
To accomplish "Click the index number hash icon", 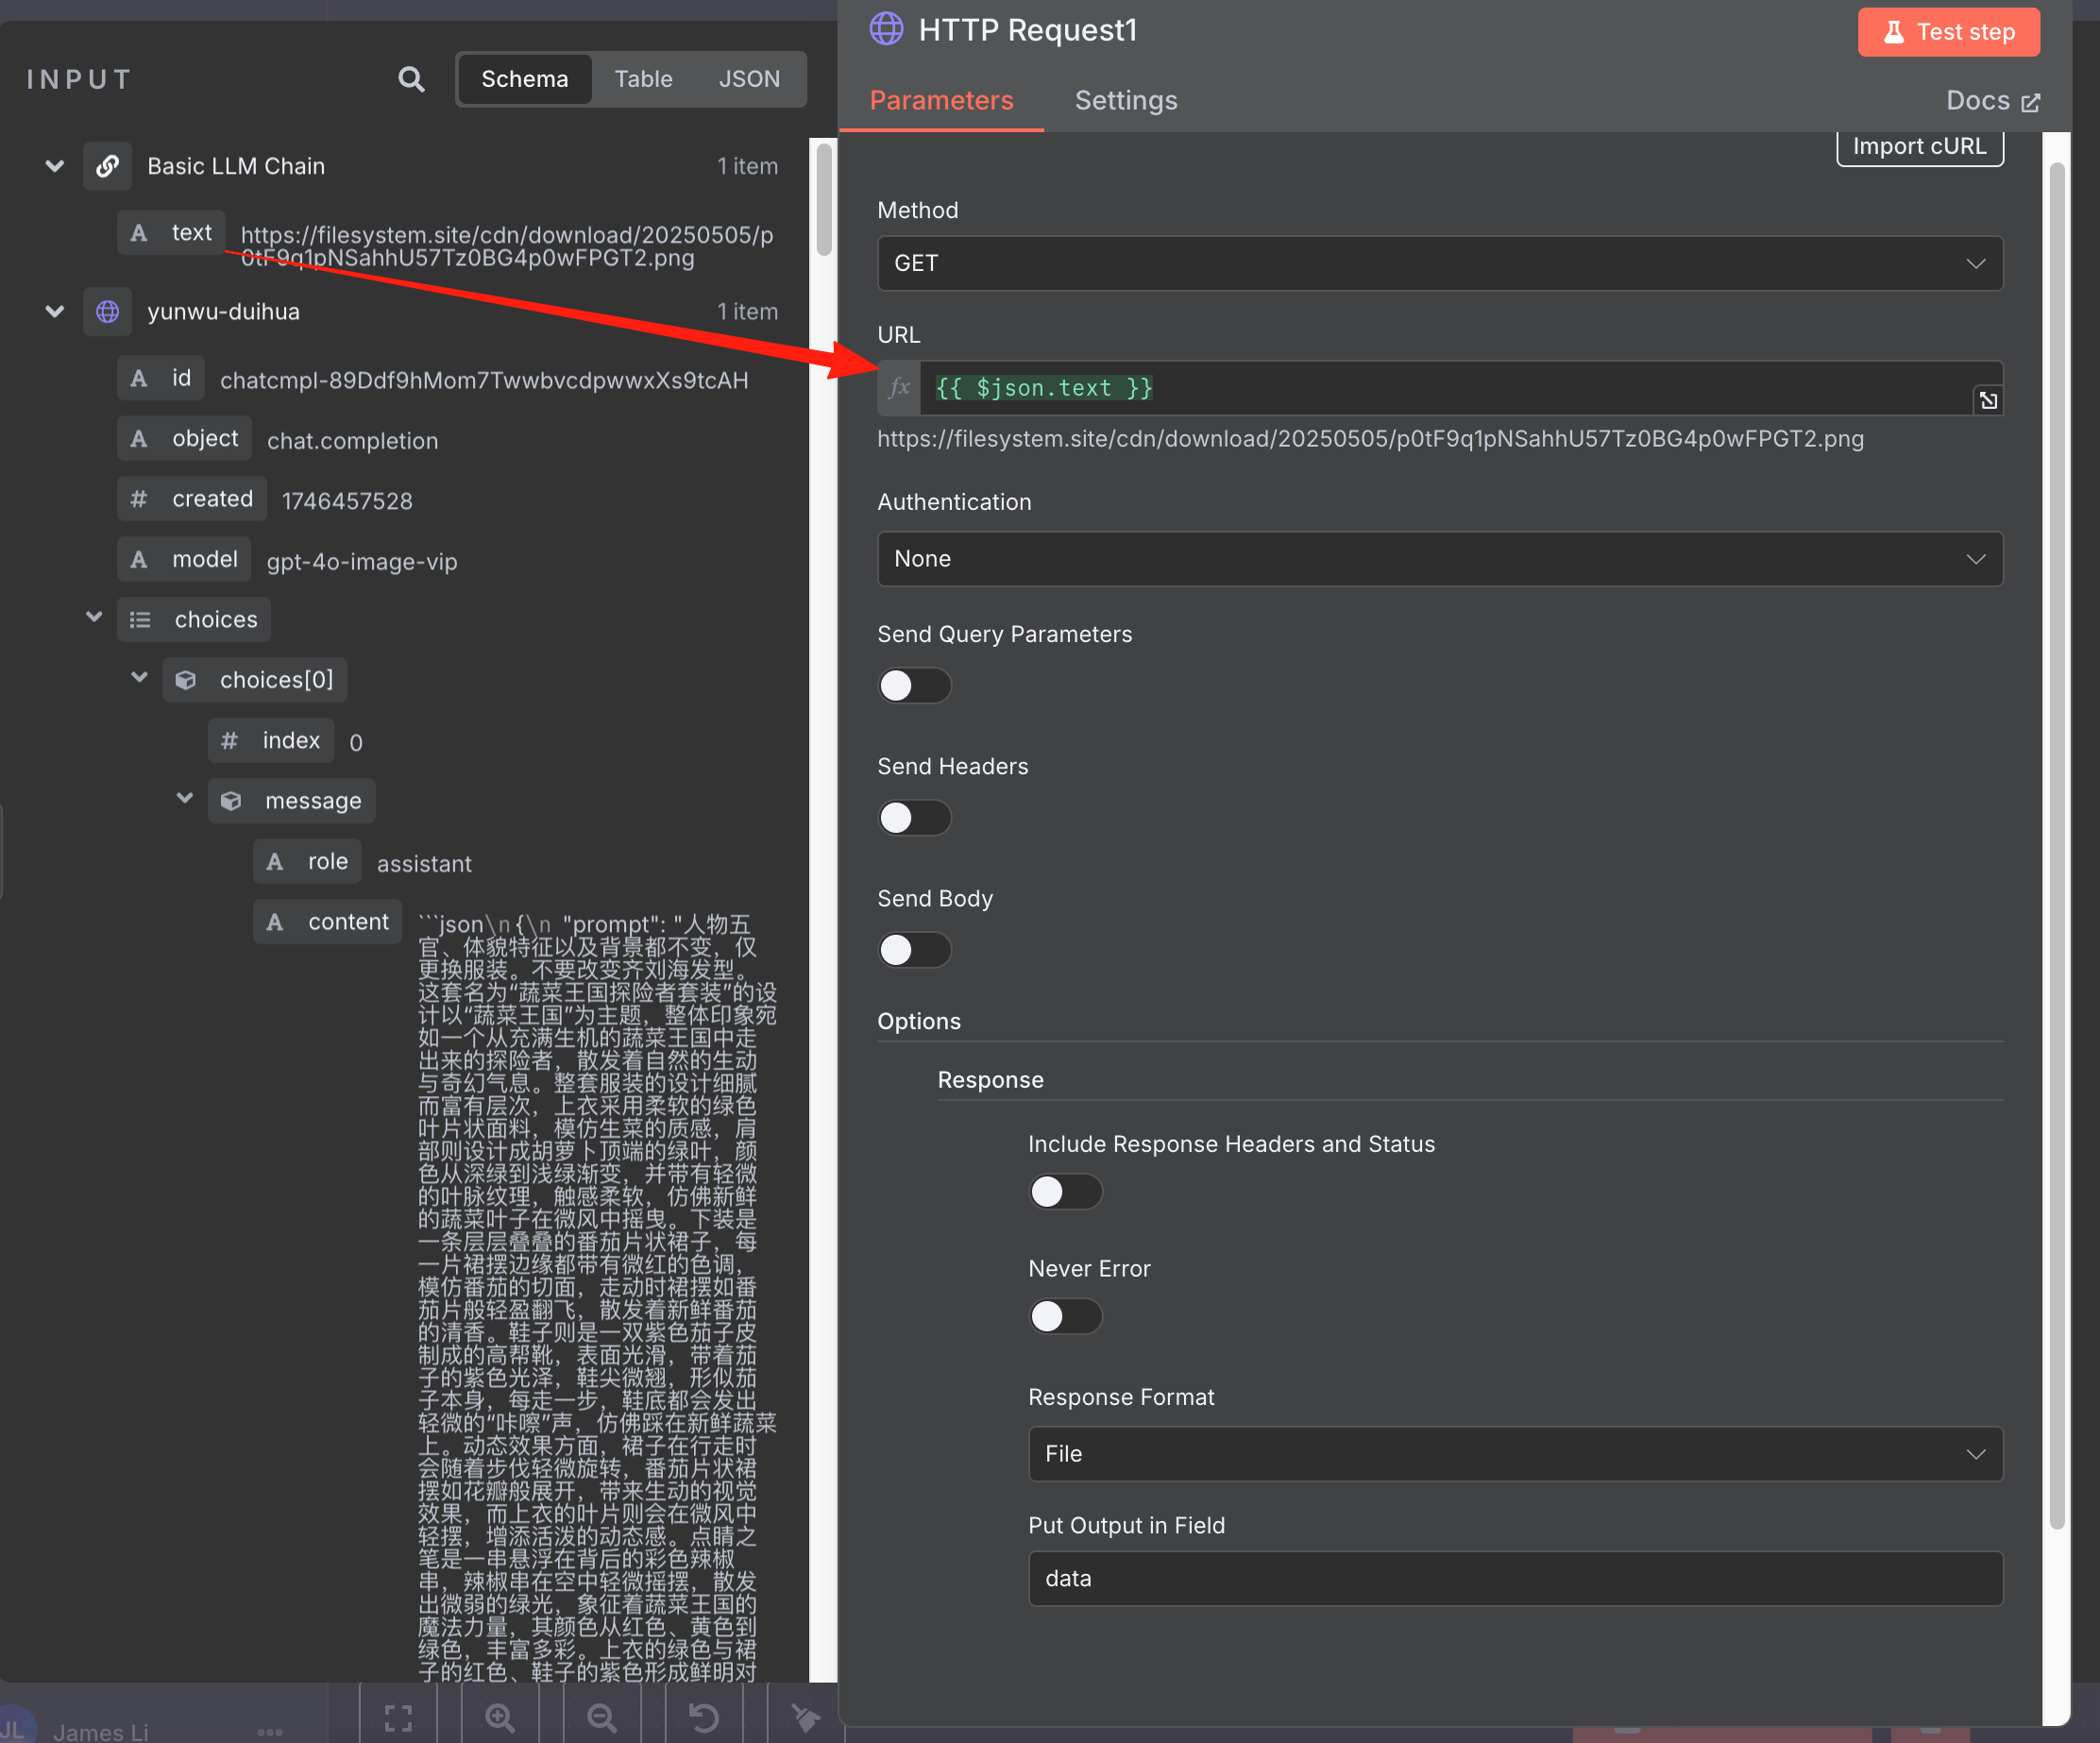I will click(x=230, y=741).
